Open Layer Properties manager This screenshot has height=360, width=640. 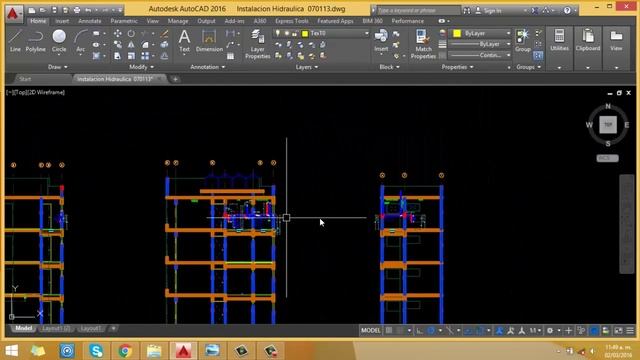click(258, 44)
